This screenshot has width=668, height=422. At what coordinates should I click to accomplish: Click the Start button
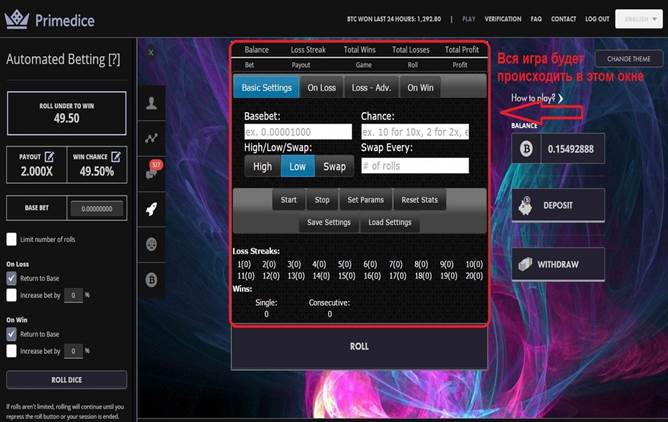point(288,200)
